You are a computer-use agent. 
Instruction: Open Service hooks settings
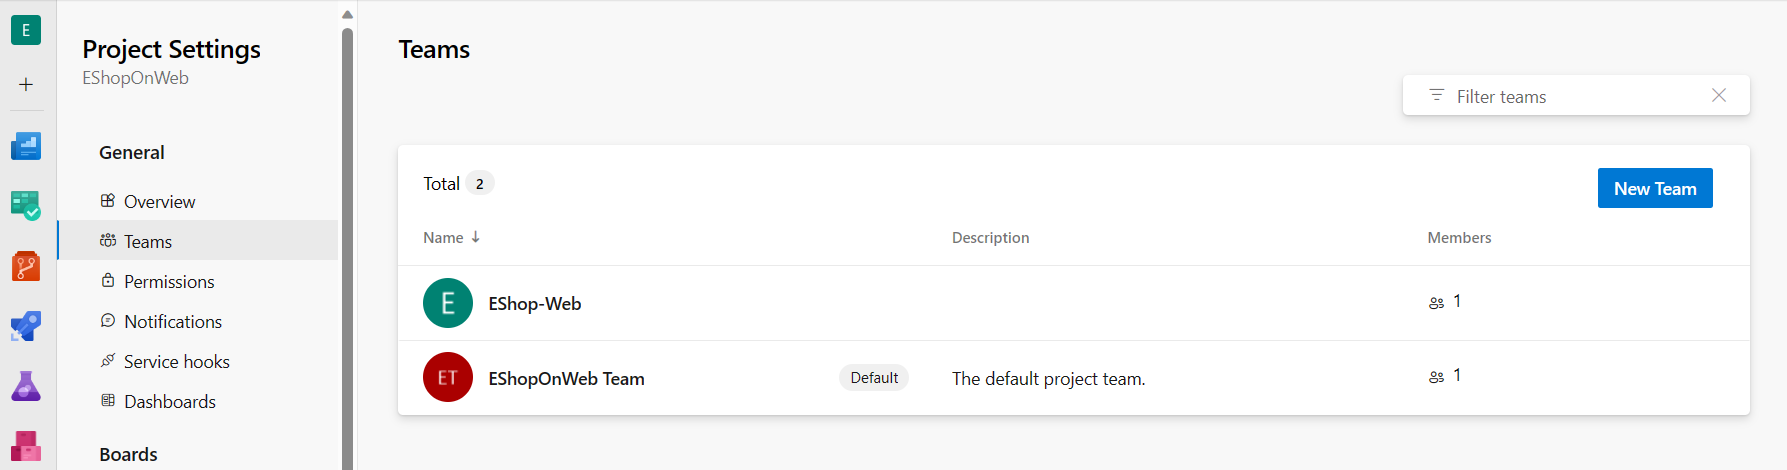pyautogui.click(x=176, y=362)
